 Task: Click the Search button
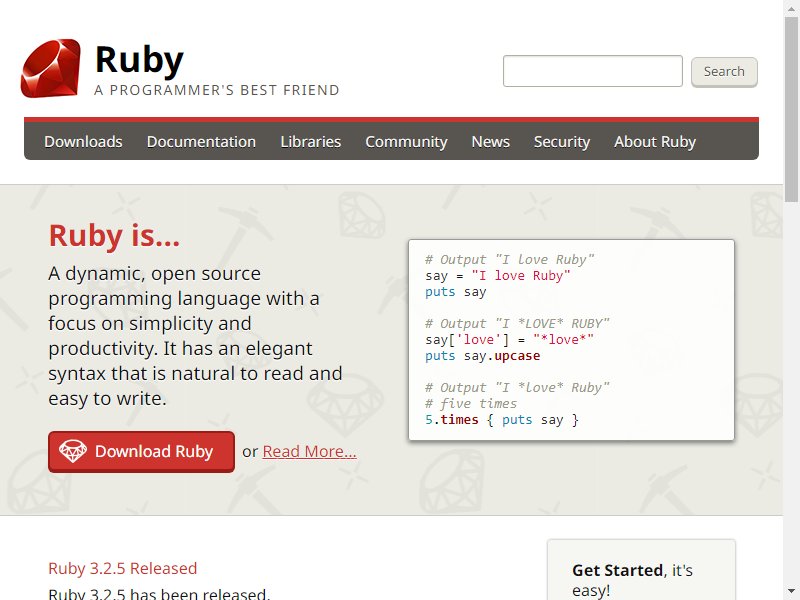(724, 71)
